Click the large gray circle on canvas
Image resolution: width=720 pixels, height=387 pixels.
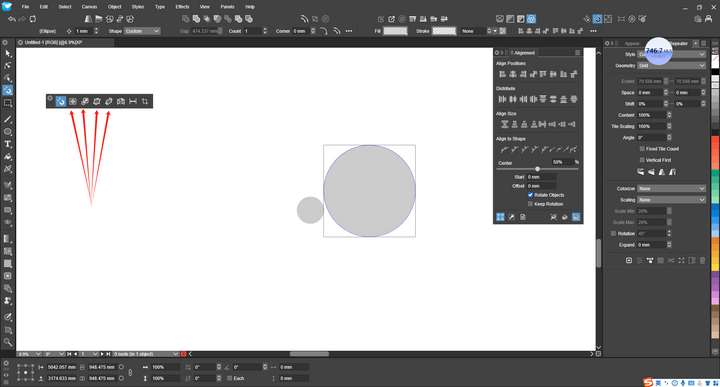coord(369,191)
